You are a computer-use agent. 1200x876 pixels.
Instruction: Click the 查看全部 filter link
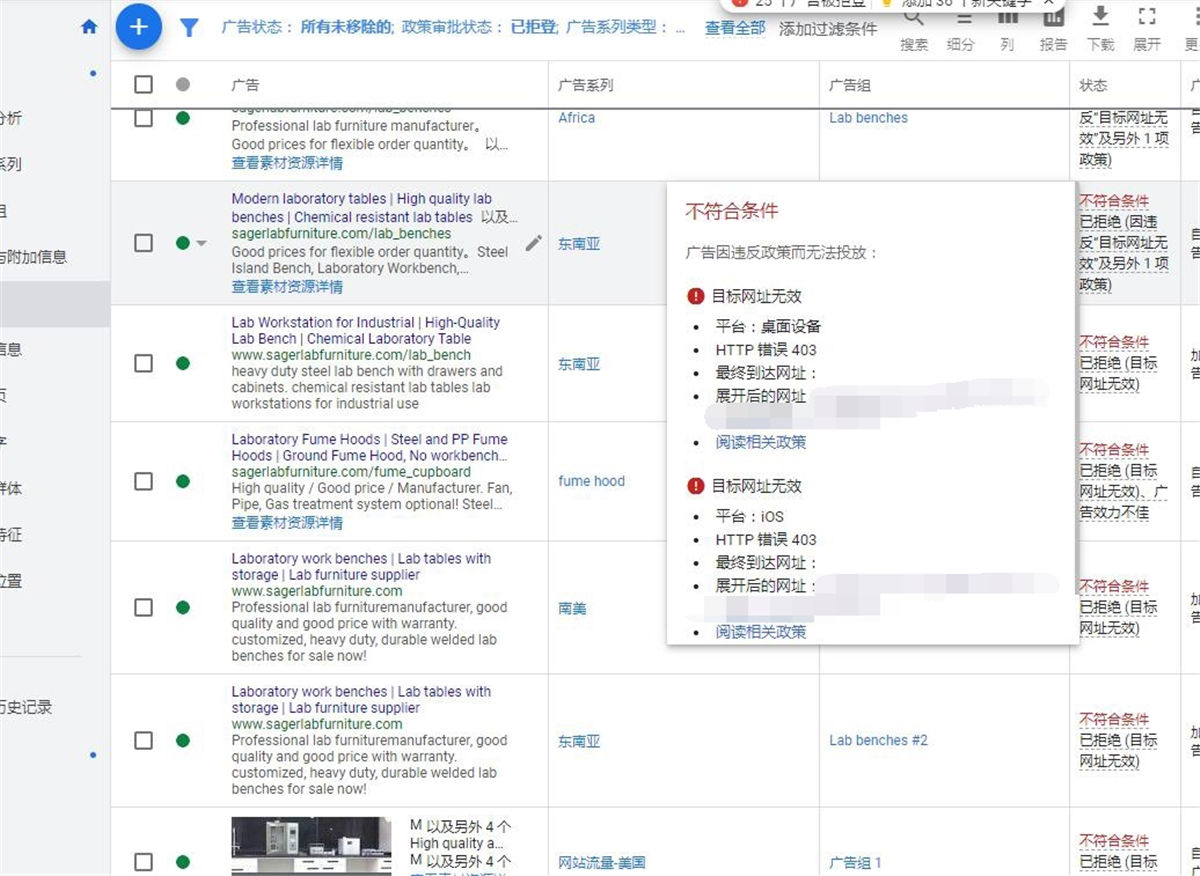pos(735,29)
